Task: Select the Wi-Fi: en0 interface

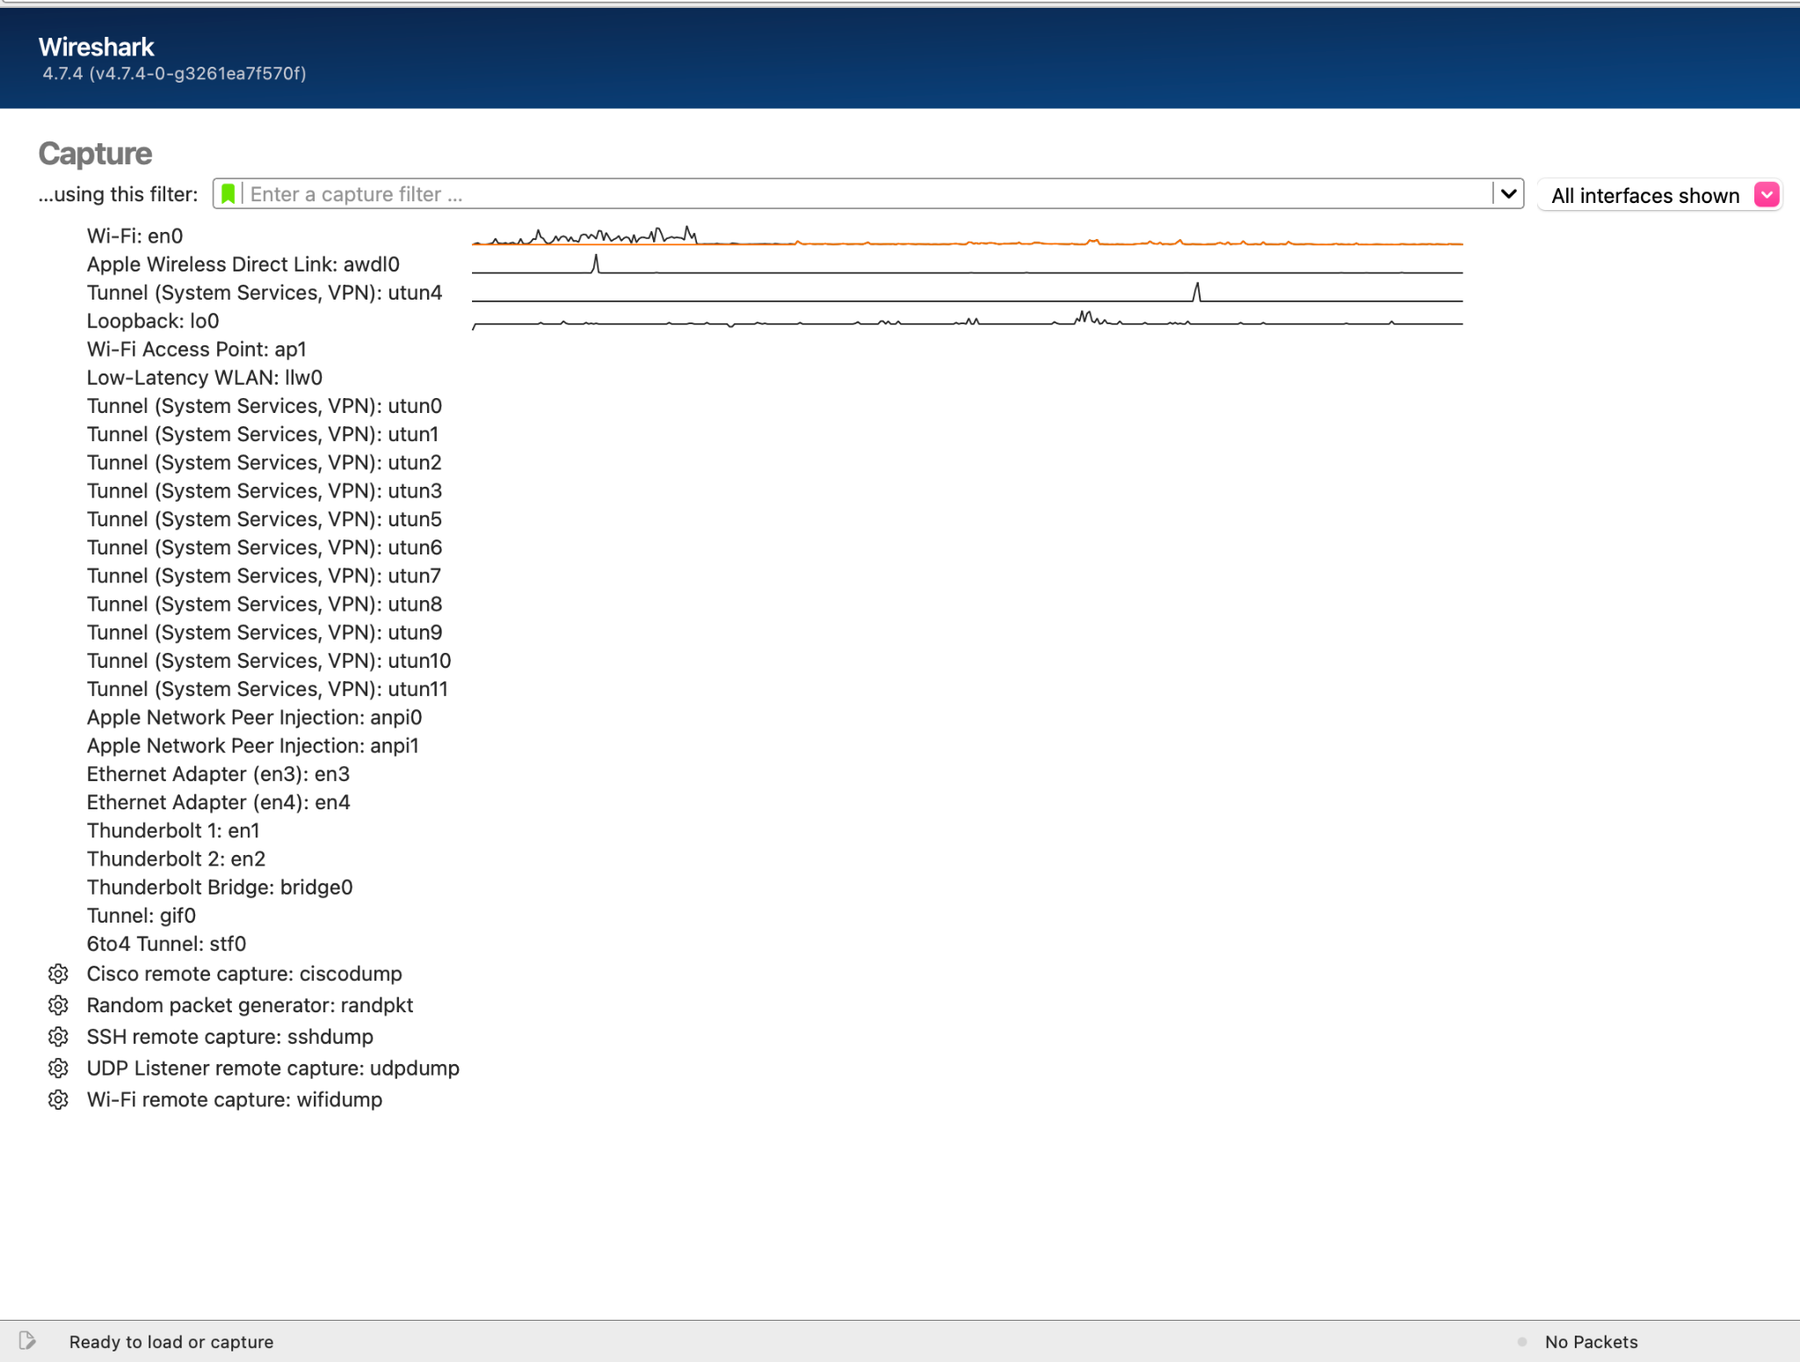Action: pos(135,236)
